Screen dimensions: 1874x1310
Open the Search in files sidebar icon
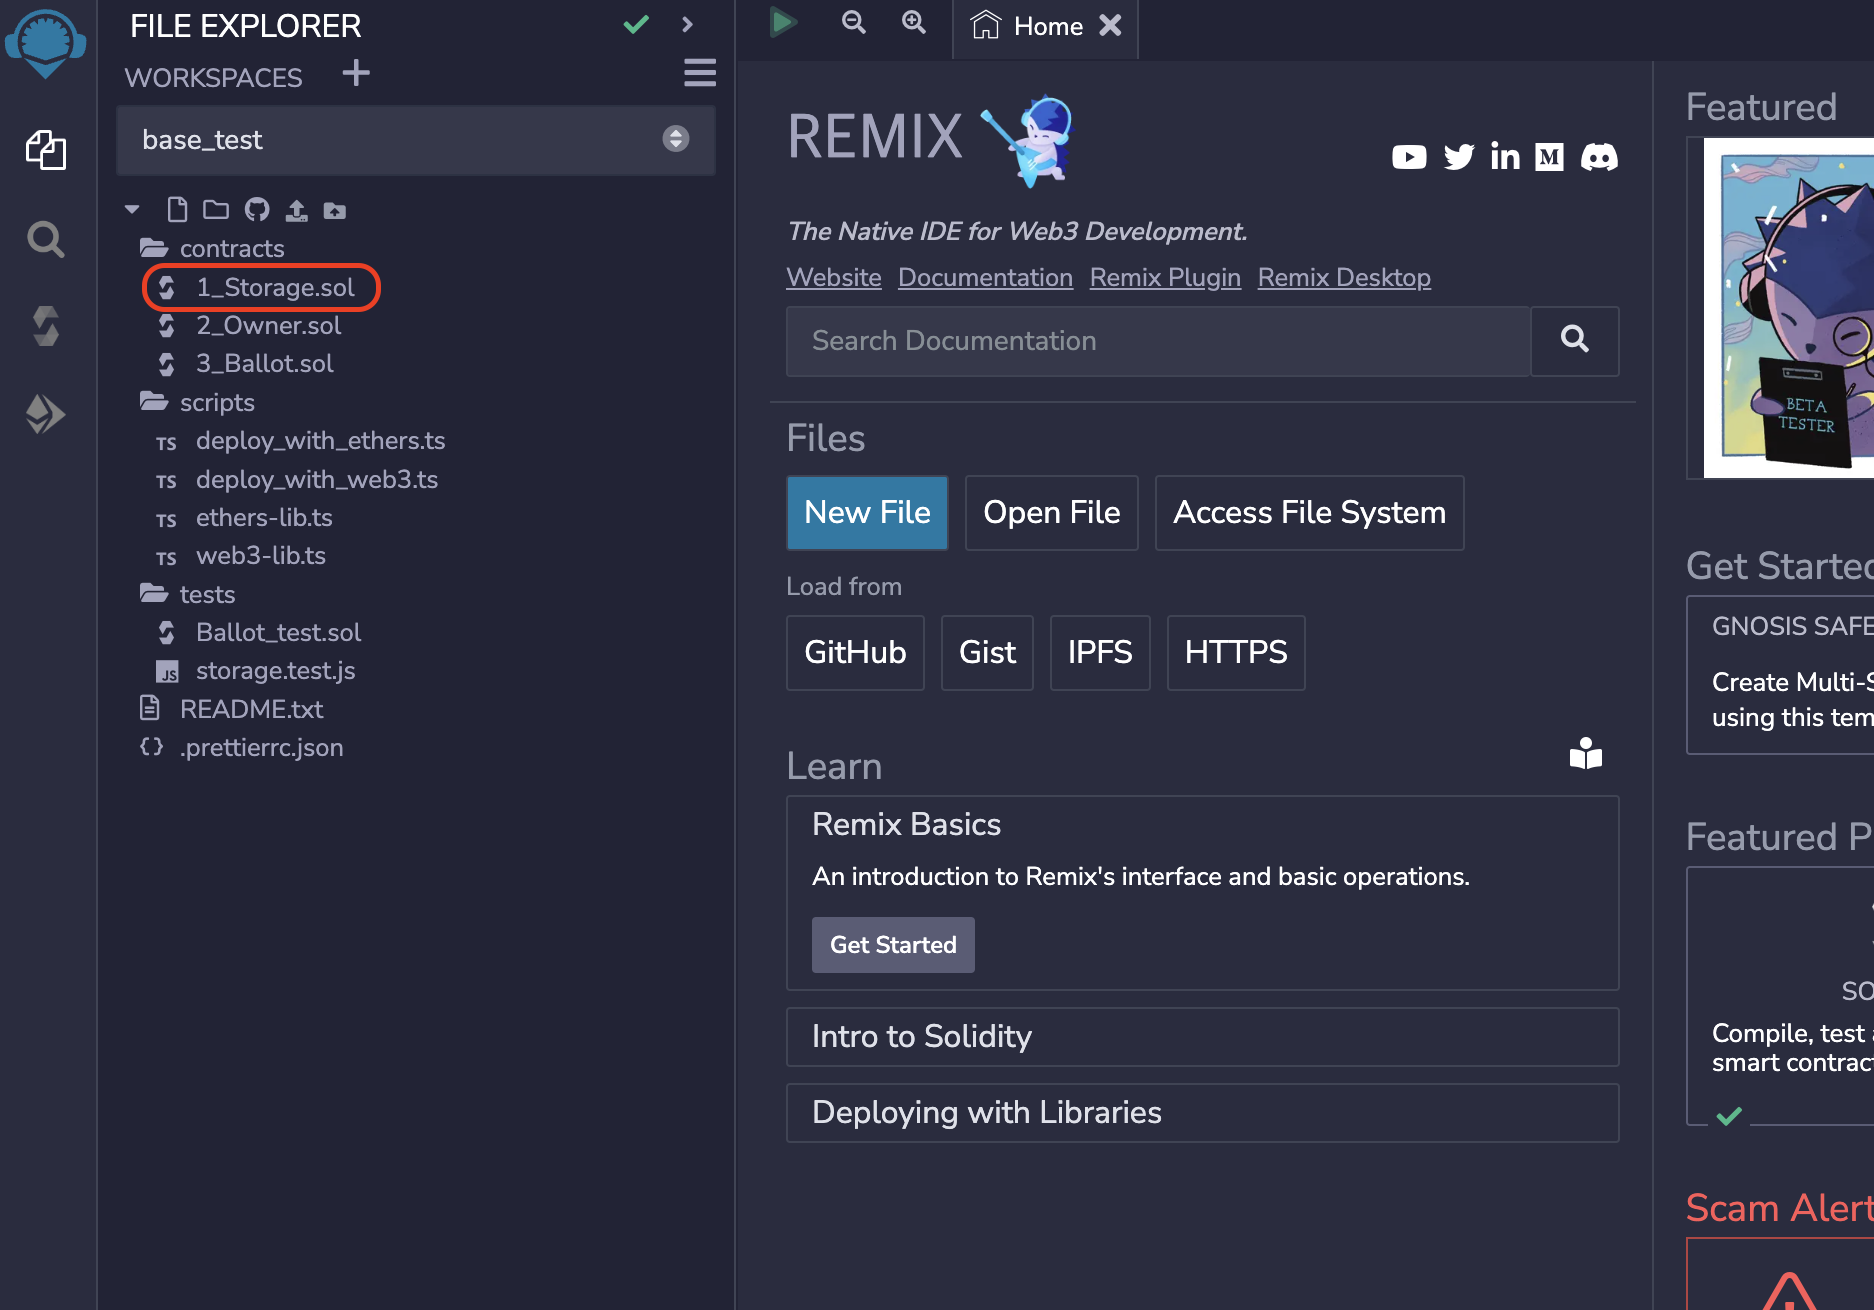coord(46,240)
